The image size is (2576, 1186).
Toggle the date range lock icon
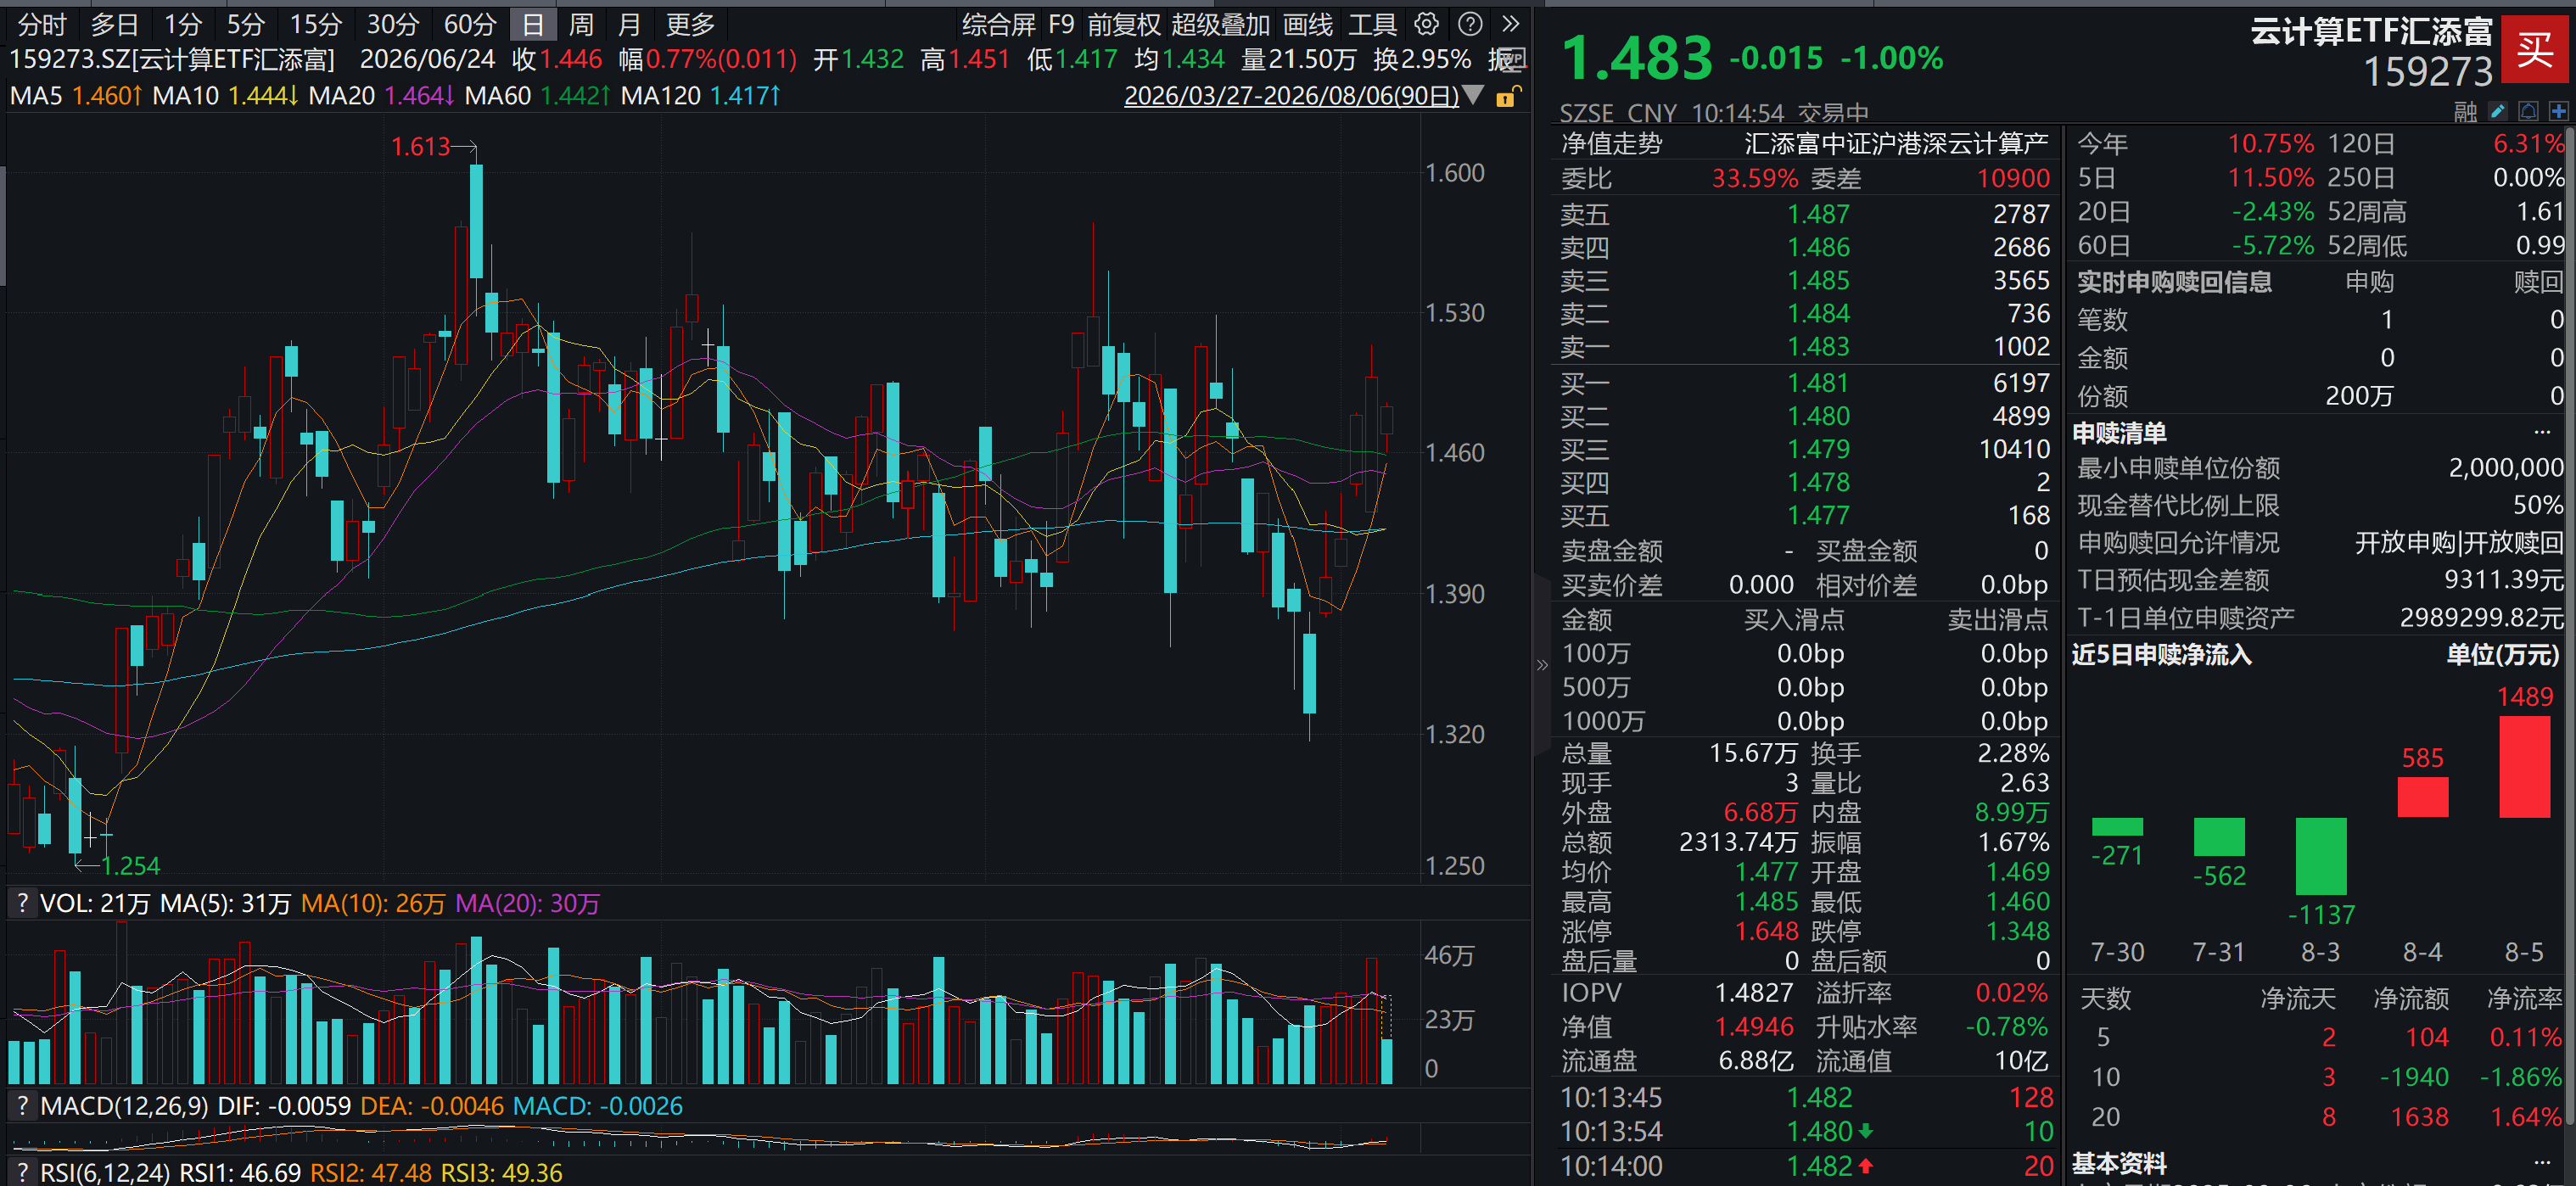pyautogui.click(x=1507, y=96)
